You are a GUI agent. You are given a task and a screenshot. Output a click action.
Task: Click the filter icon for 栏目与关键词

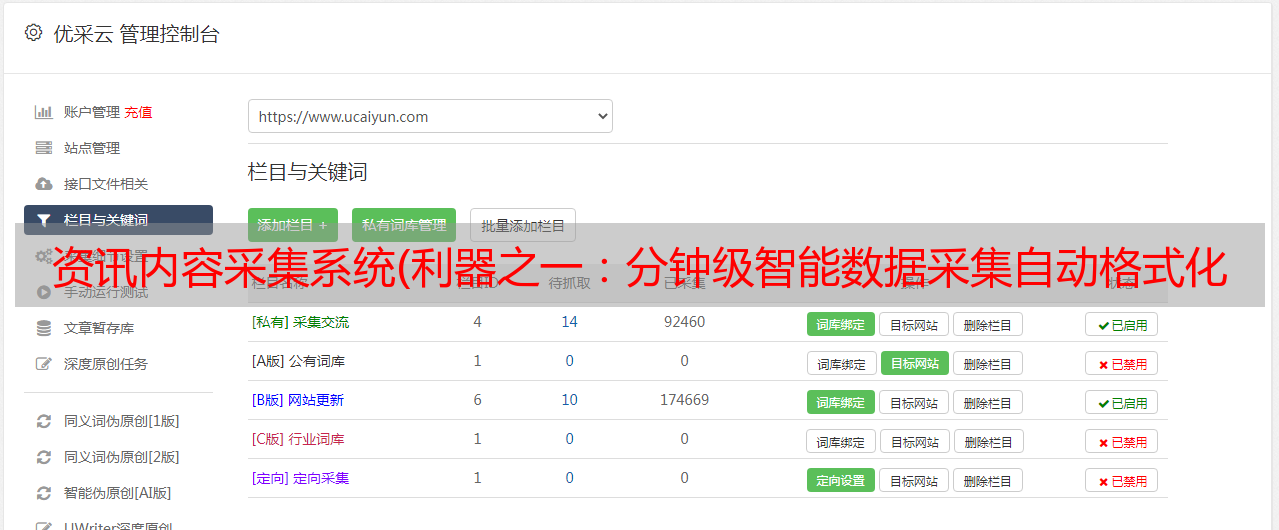pyautogui.click(x=43, y=220)
